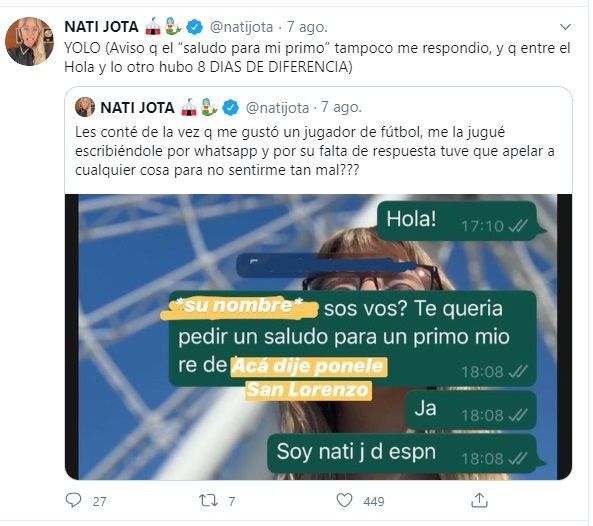Viewport: 593px width, 526px height.
Task: Click circus tent emoji beside main NATI JOTA
Action: click(x=153, y=27)
